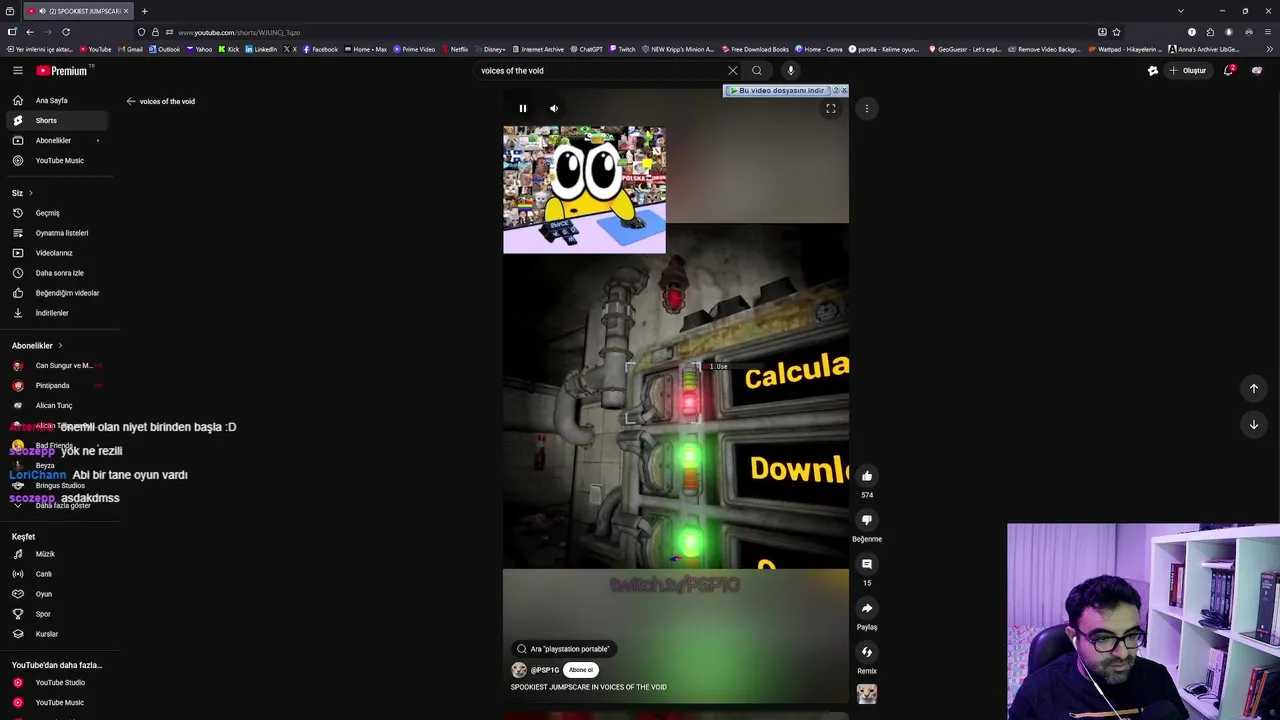1280x720 pixels.
Task: Open the browser extensions puzzle icon
Action: (x=1210, y=32)
